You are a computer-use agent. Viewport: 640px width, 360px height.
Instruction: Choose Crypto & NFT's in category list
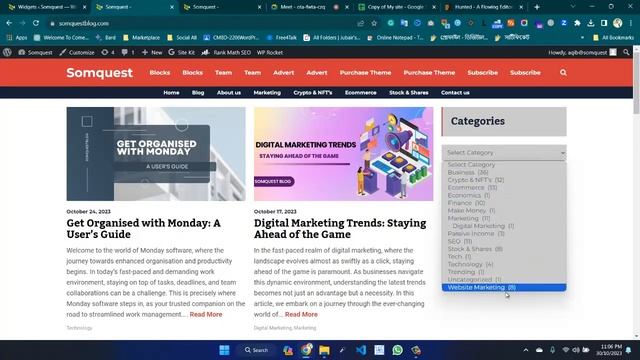pyautogui.click(x=504, y=180)
